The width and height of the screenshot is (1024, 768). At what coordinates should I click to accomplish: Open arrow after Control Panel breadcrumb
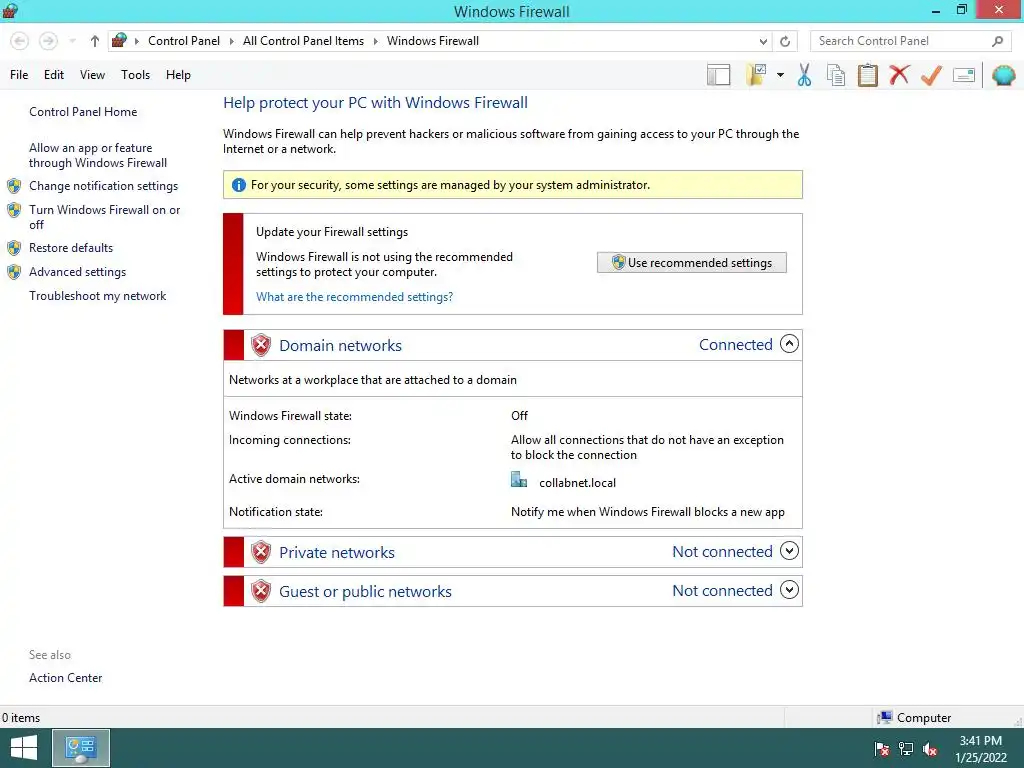(x=231, y=41)
